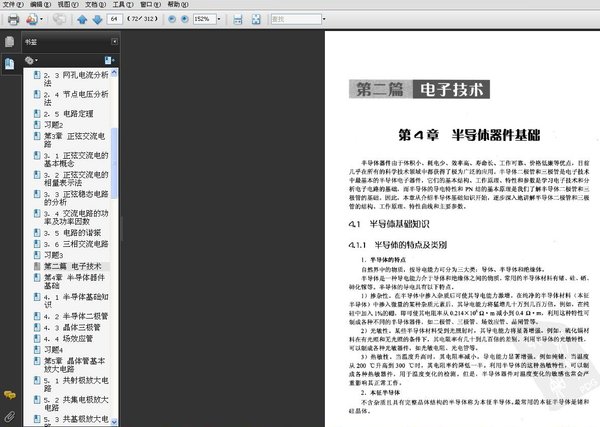Screen dimensions: 600x427
Task: Open bookmark 3.6 三相交流电路
Action: pos(76,244)
